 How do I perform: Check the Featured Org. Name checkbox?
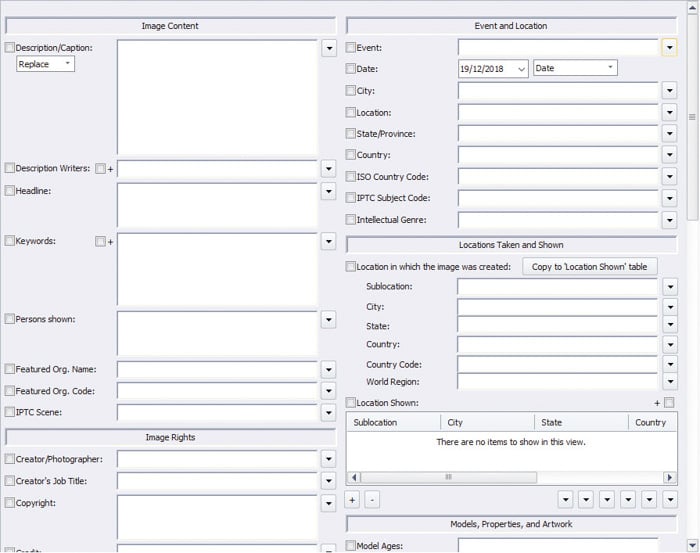(9, 369)
